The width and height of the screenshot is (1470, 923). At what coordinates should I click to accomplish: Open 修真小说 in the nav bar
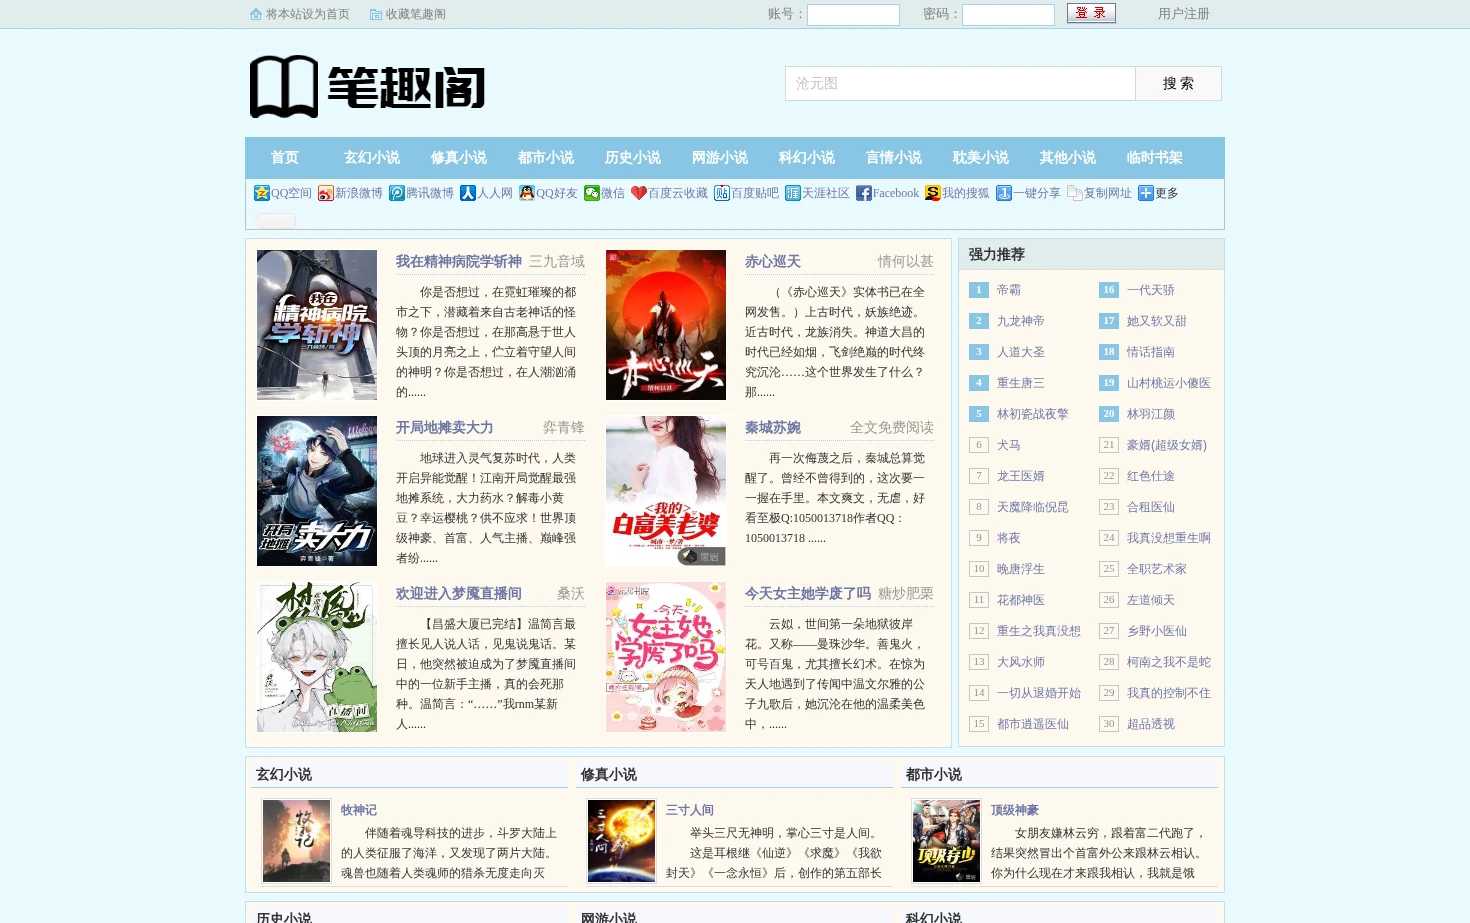tap(459, 158)
